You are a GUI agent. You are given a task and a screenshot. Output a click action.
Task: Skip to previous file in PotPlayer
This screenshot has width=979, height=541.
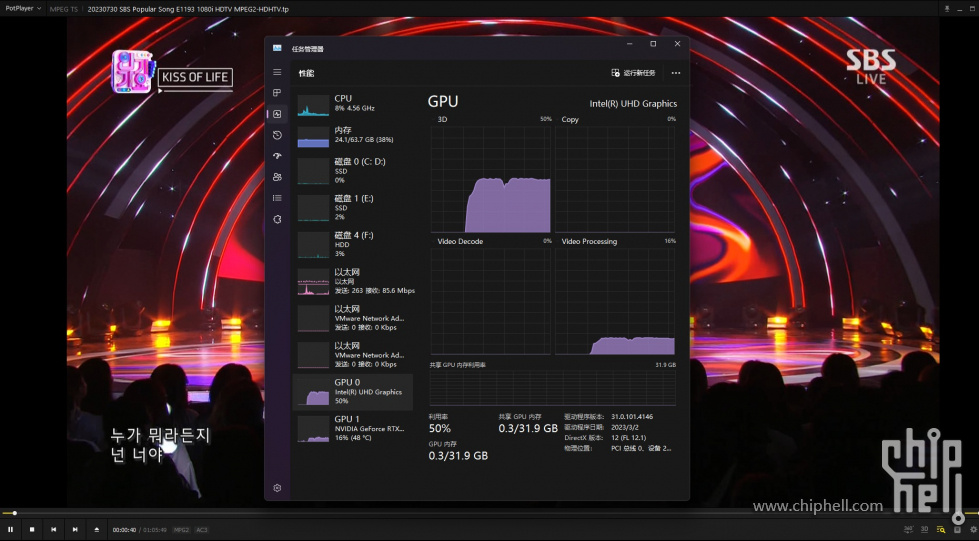(54, 529)
